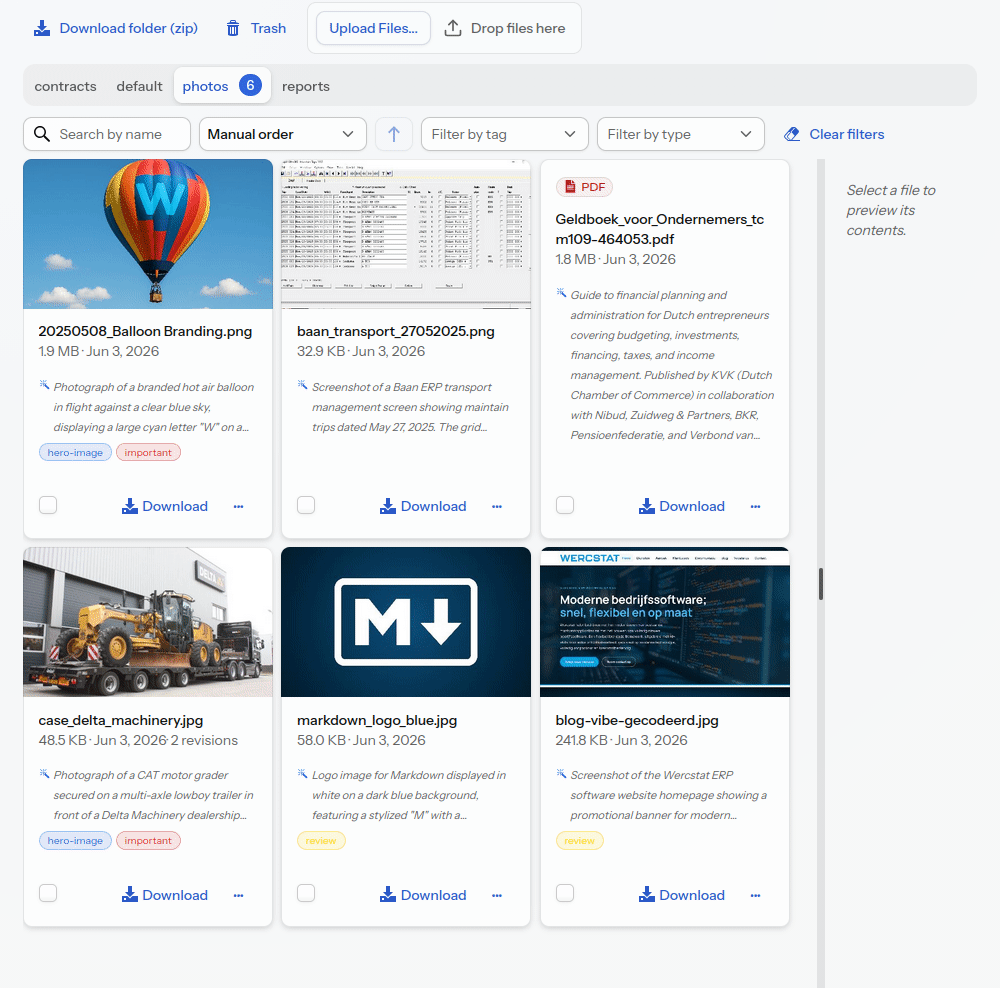Click AI summary sparkle icon on markdown_logo_blue card
Image resolution: width=1000 pixels, height=988 pixels.
pyautogui.click(x=302, y=773)
